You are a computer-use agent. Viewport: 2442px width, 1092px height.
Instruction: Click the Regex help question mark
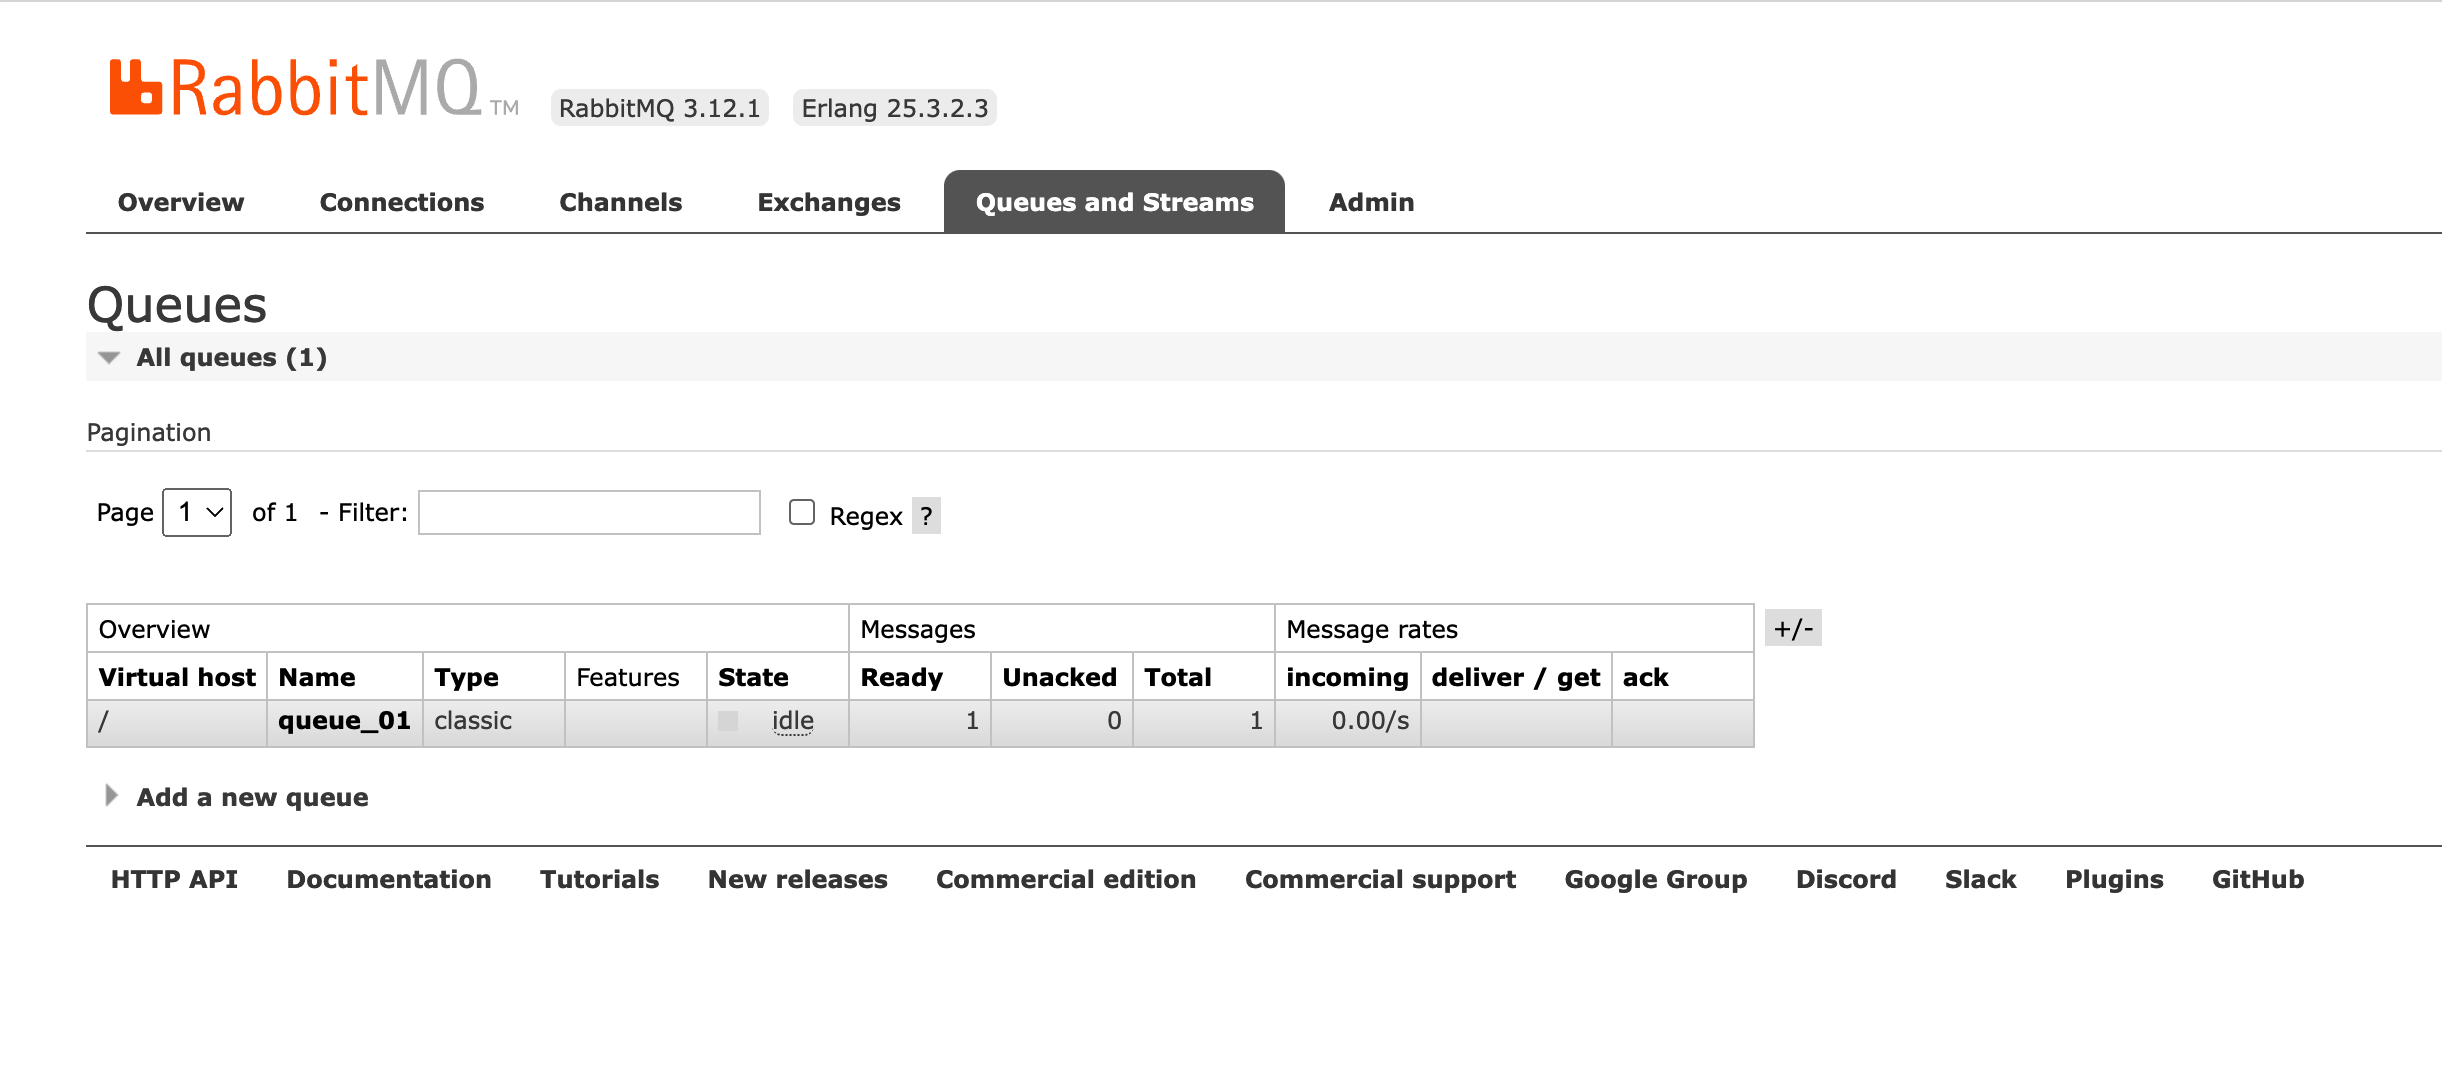pyautogui.click(x=926, y=516)
